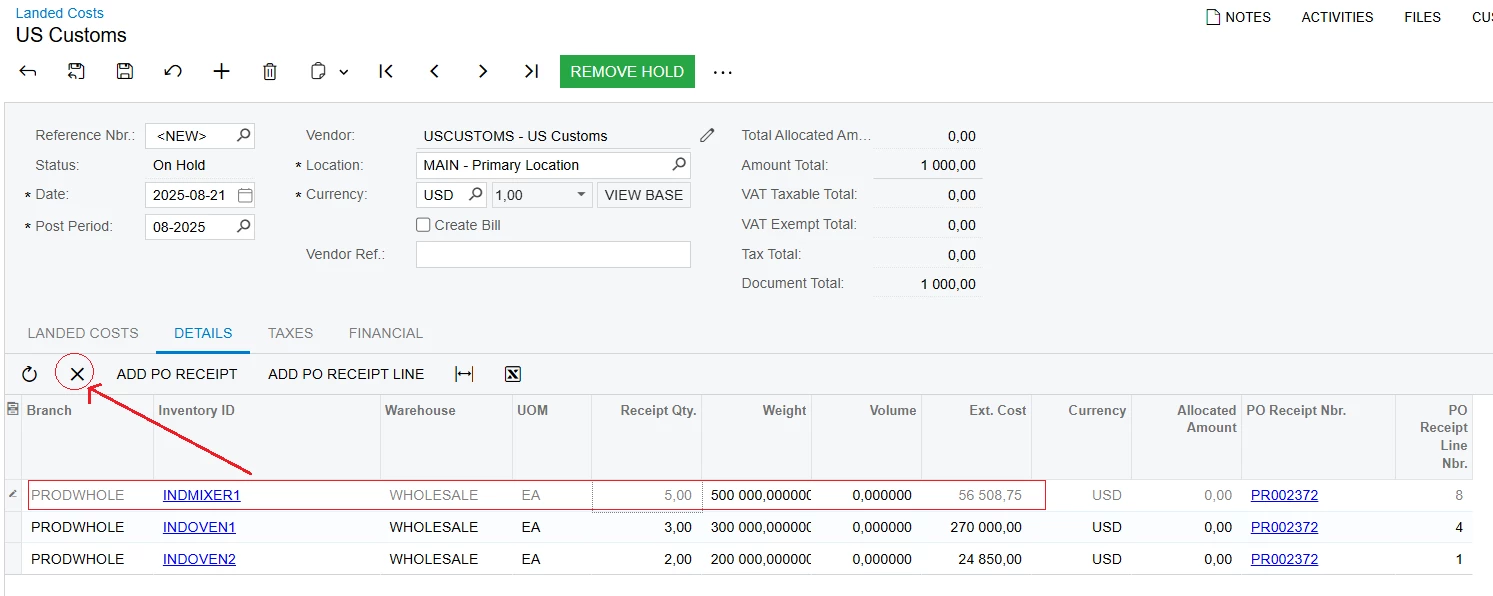Go to next record icon
1493x596 pixels.
[483, 71]
